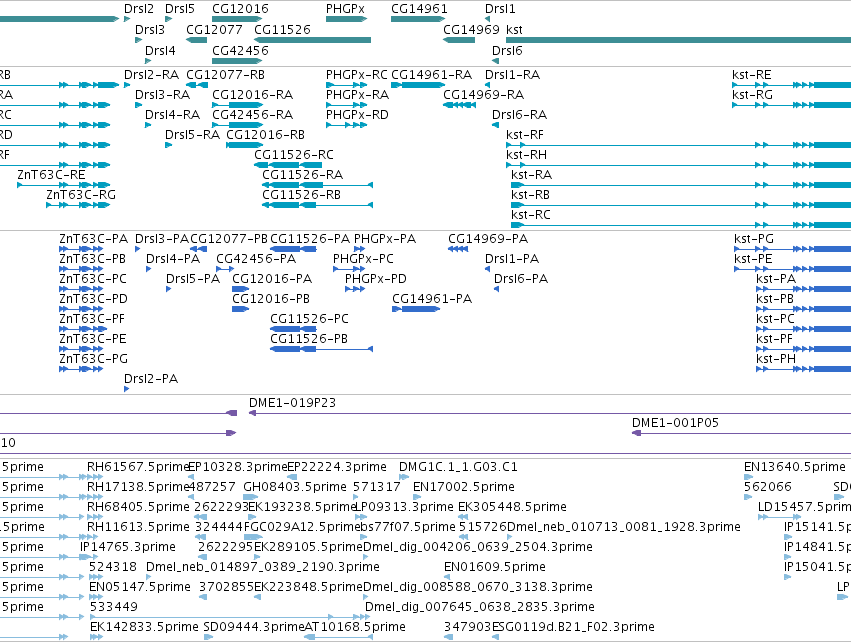Viewport: 851px width, 642px height.
Task: Select EST EN01609.5prime
Action: [x=494, y=567]
